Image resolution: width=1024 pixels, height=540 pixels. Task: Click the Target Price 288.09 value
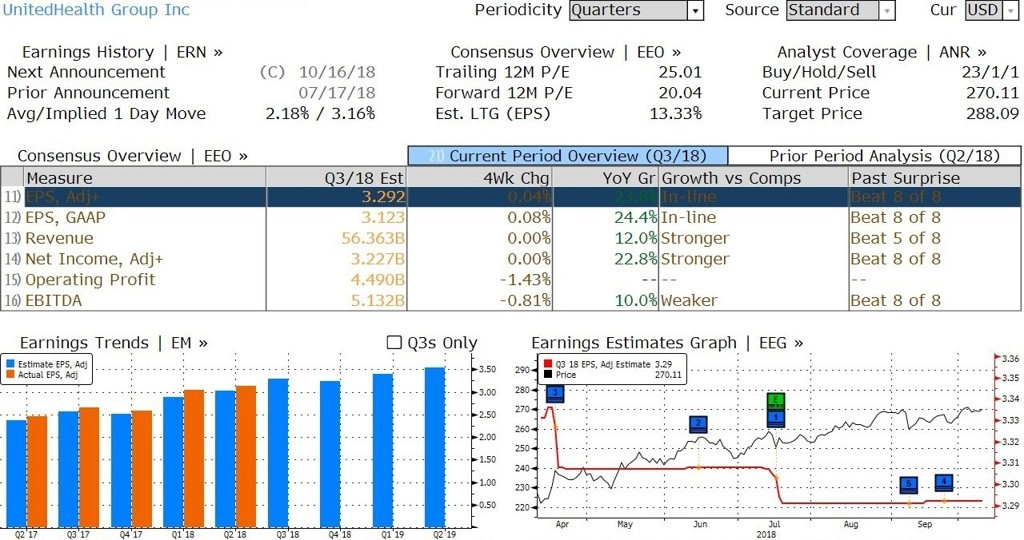pyautogui.click(x=992, y=114)
